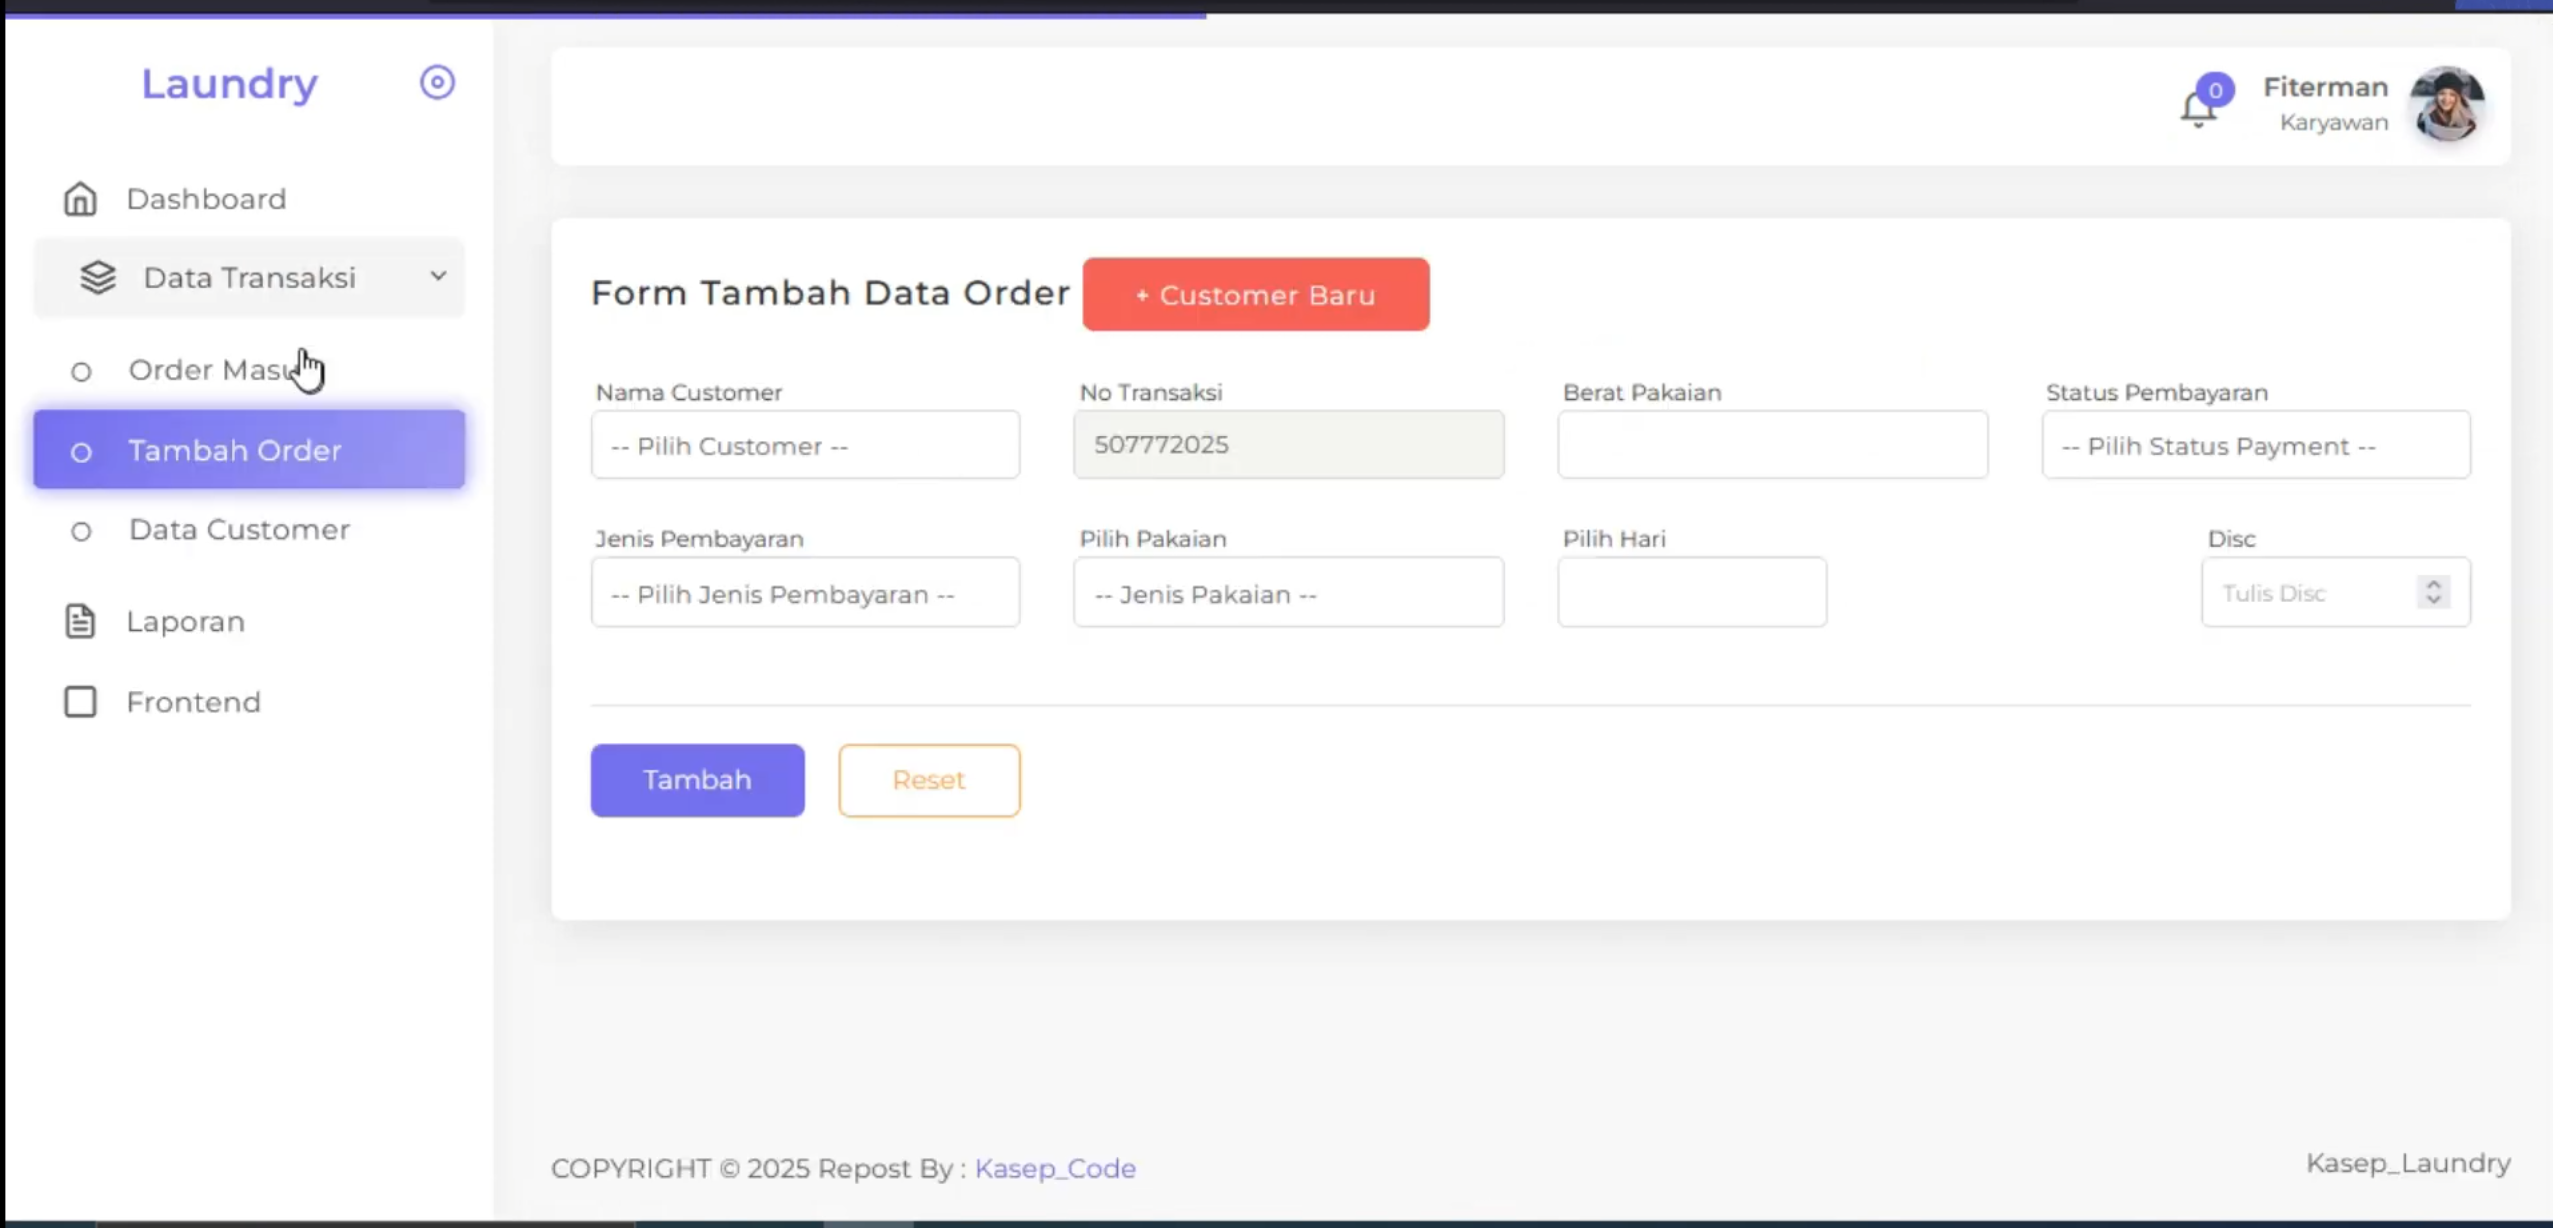Click the Frontend square icon
This screenshot has height=1228, width=2553.
[x=80, y=702]
